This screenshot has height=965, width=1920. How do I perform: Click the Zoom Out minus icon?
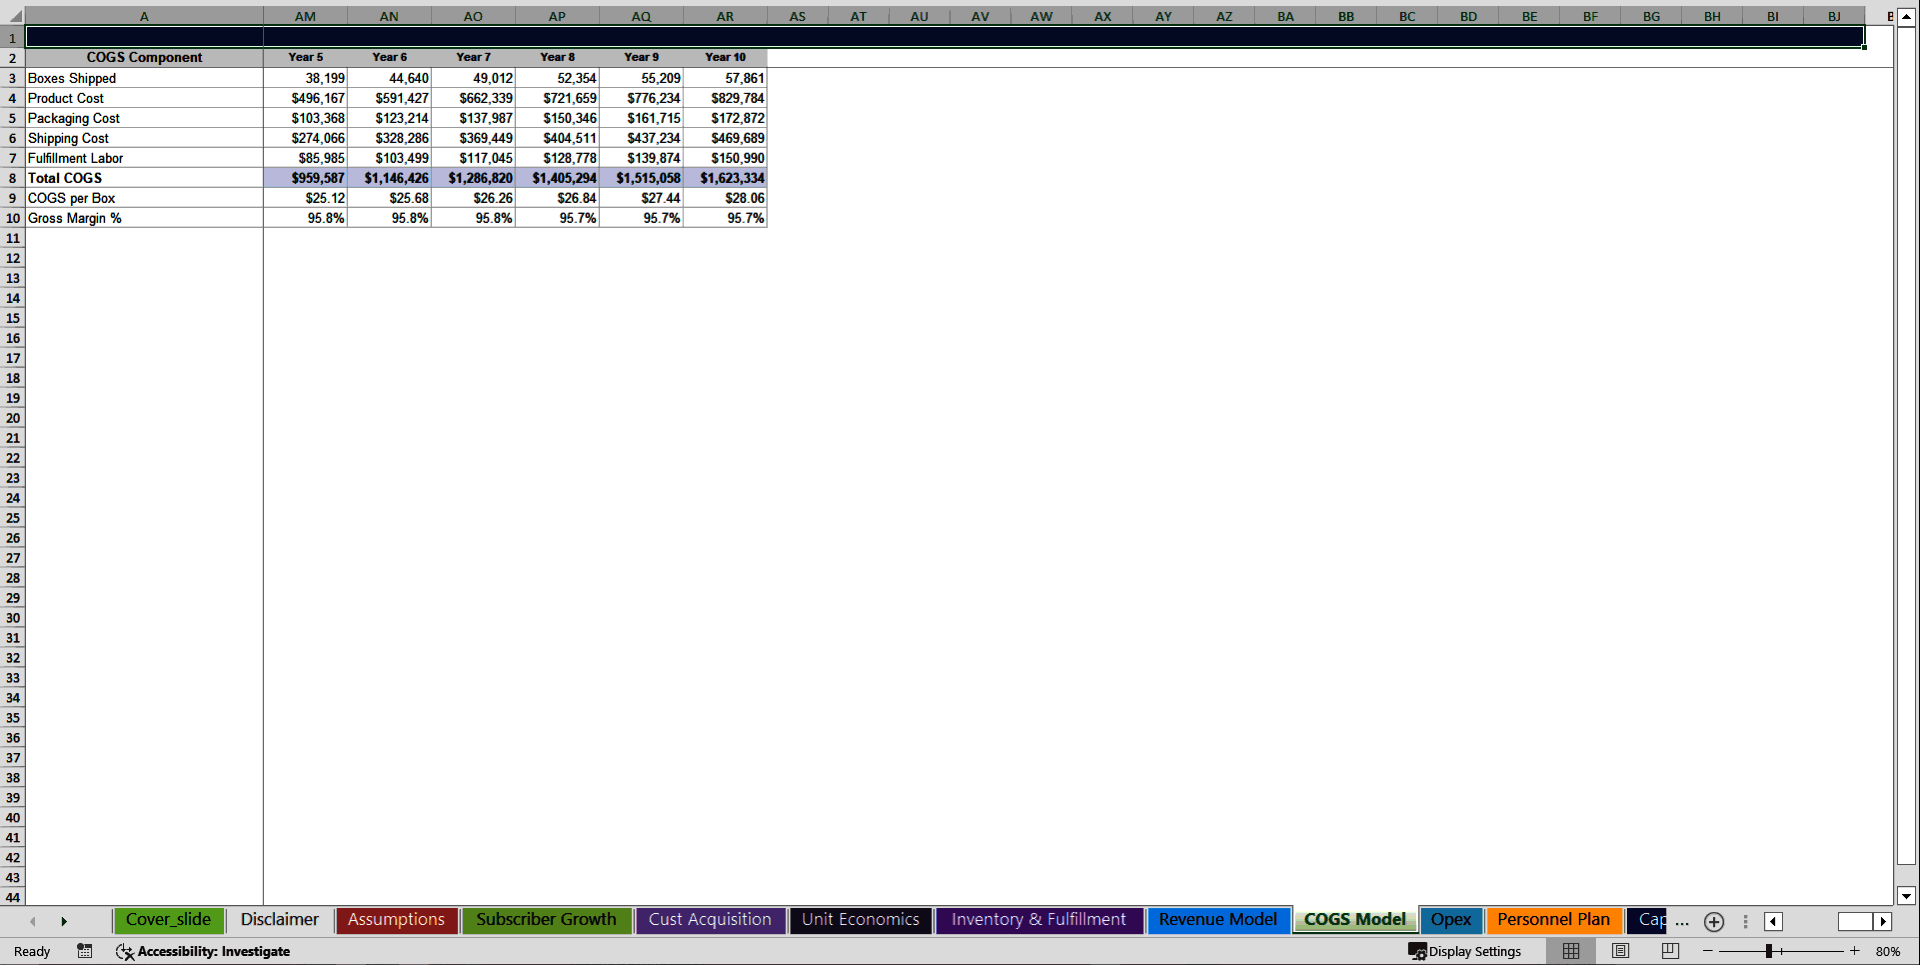(x=1707, y=951)
